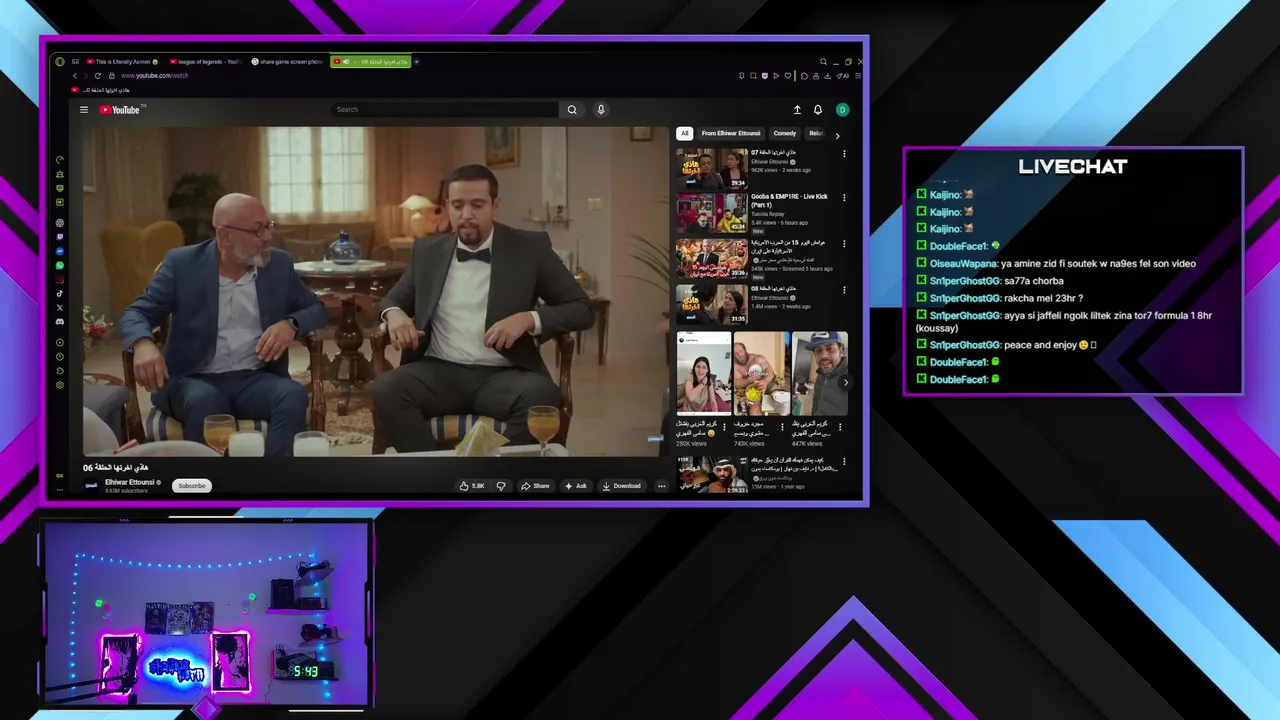The image size is (1280, 720).
Task: Open options for the 447K views Short
Action: coord(840,427)
